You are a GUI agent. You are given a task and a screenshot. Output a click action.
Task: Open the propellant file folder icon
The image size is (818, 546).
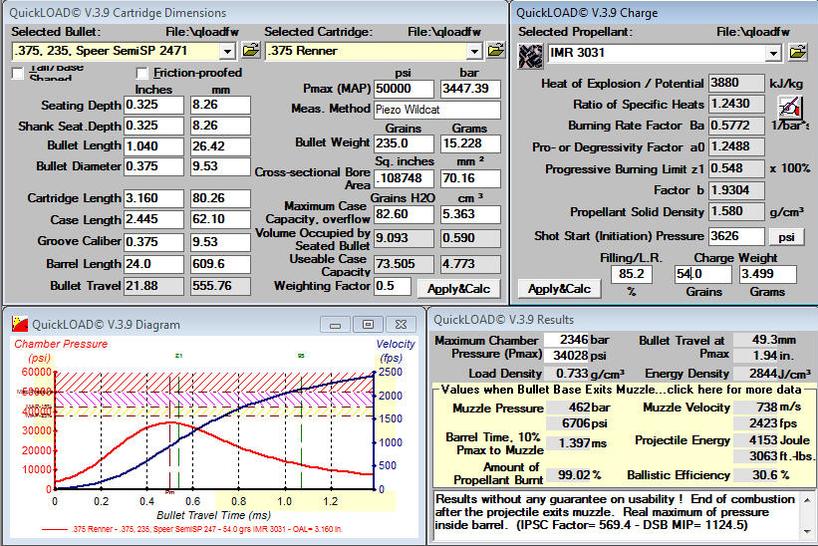pyautogui.click(x=797, y=52)
